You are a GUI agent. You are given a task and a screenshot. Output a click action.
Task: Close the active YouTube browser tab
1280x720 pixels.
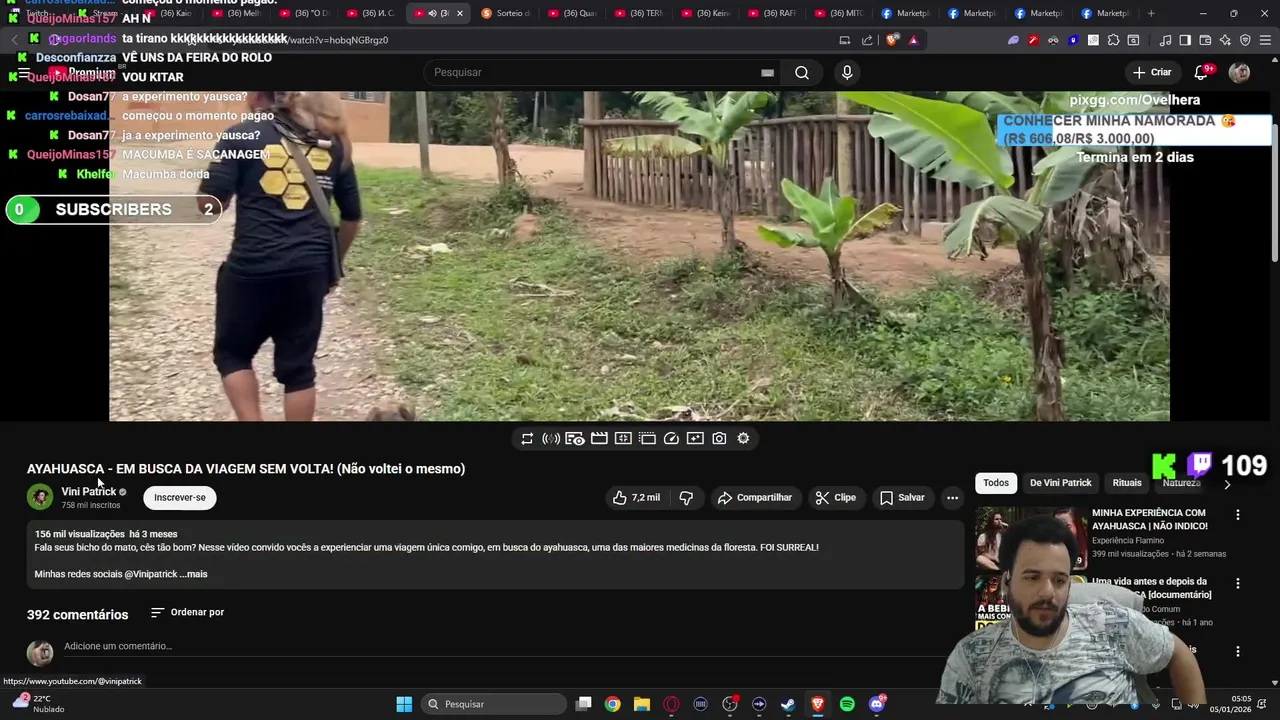(x=460, y=13)
